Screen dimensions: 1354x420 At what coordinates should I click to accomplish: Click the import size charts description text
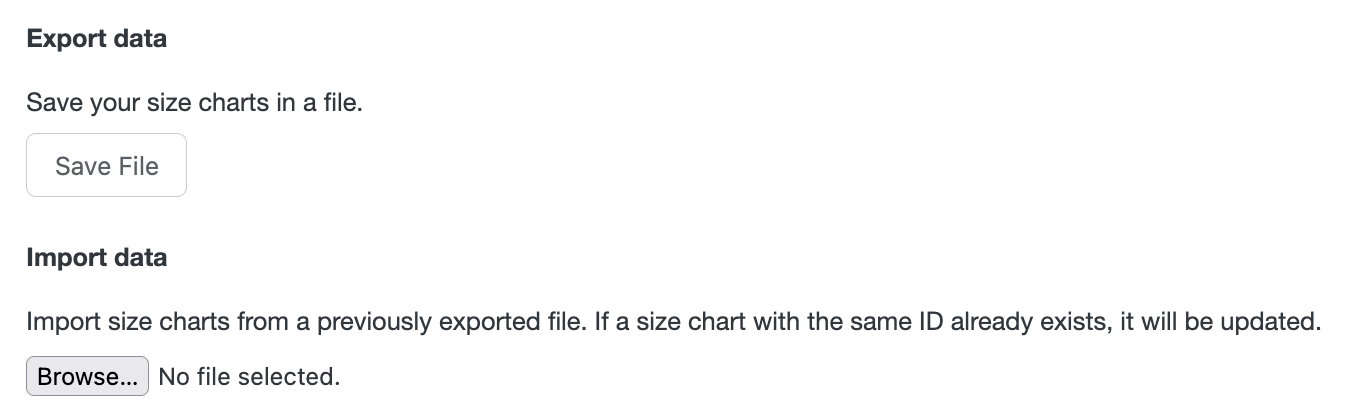pos(674,324)
